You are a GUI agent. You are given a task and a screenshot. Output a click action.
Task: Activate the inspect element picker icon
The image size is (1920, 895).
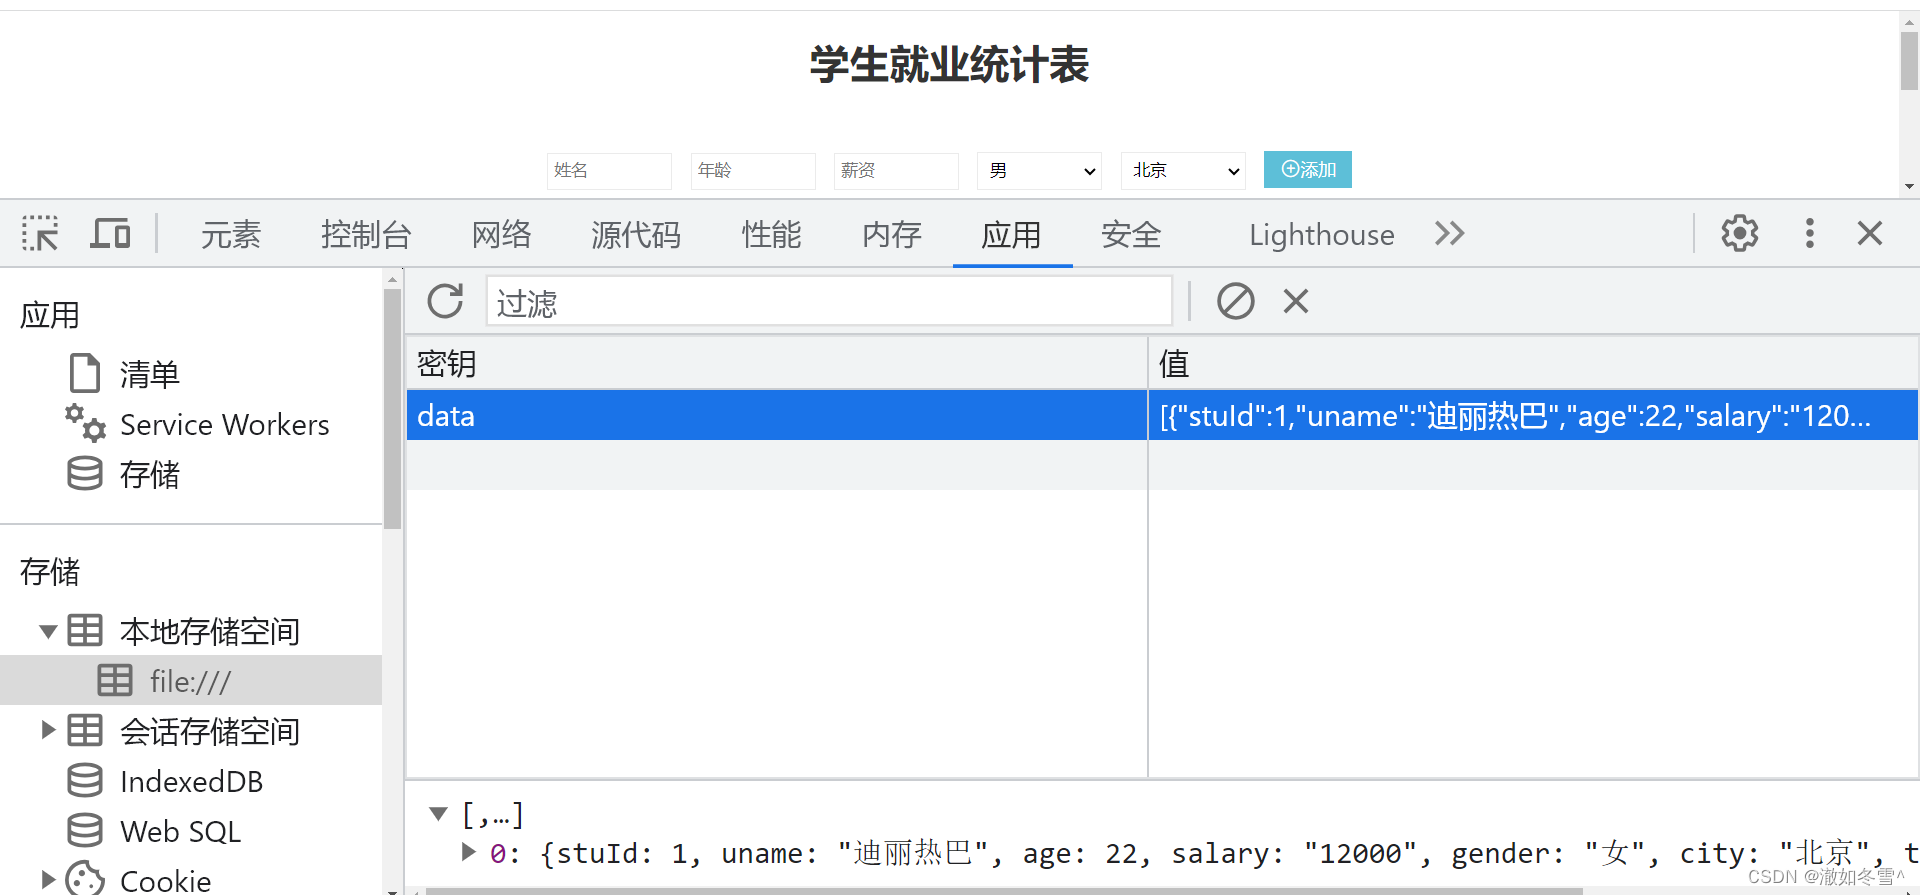click(x=40, y=234)
